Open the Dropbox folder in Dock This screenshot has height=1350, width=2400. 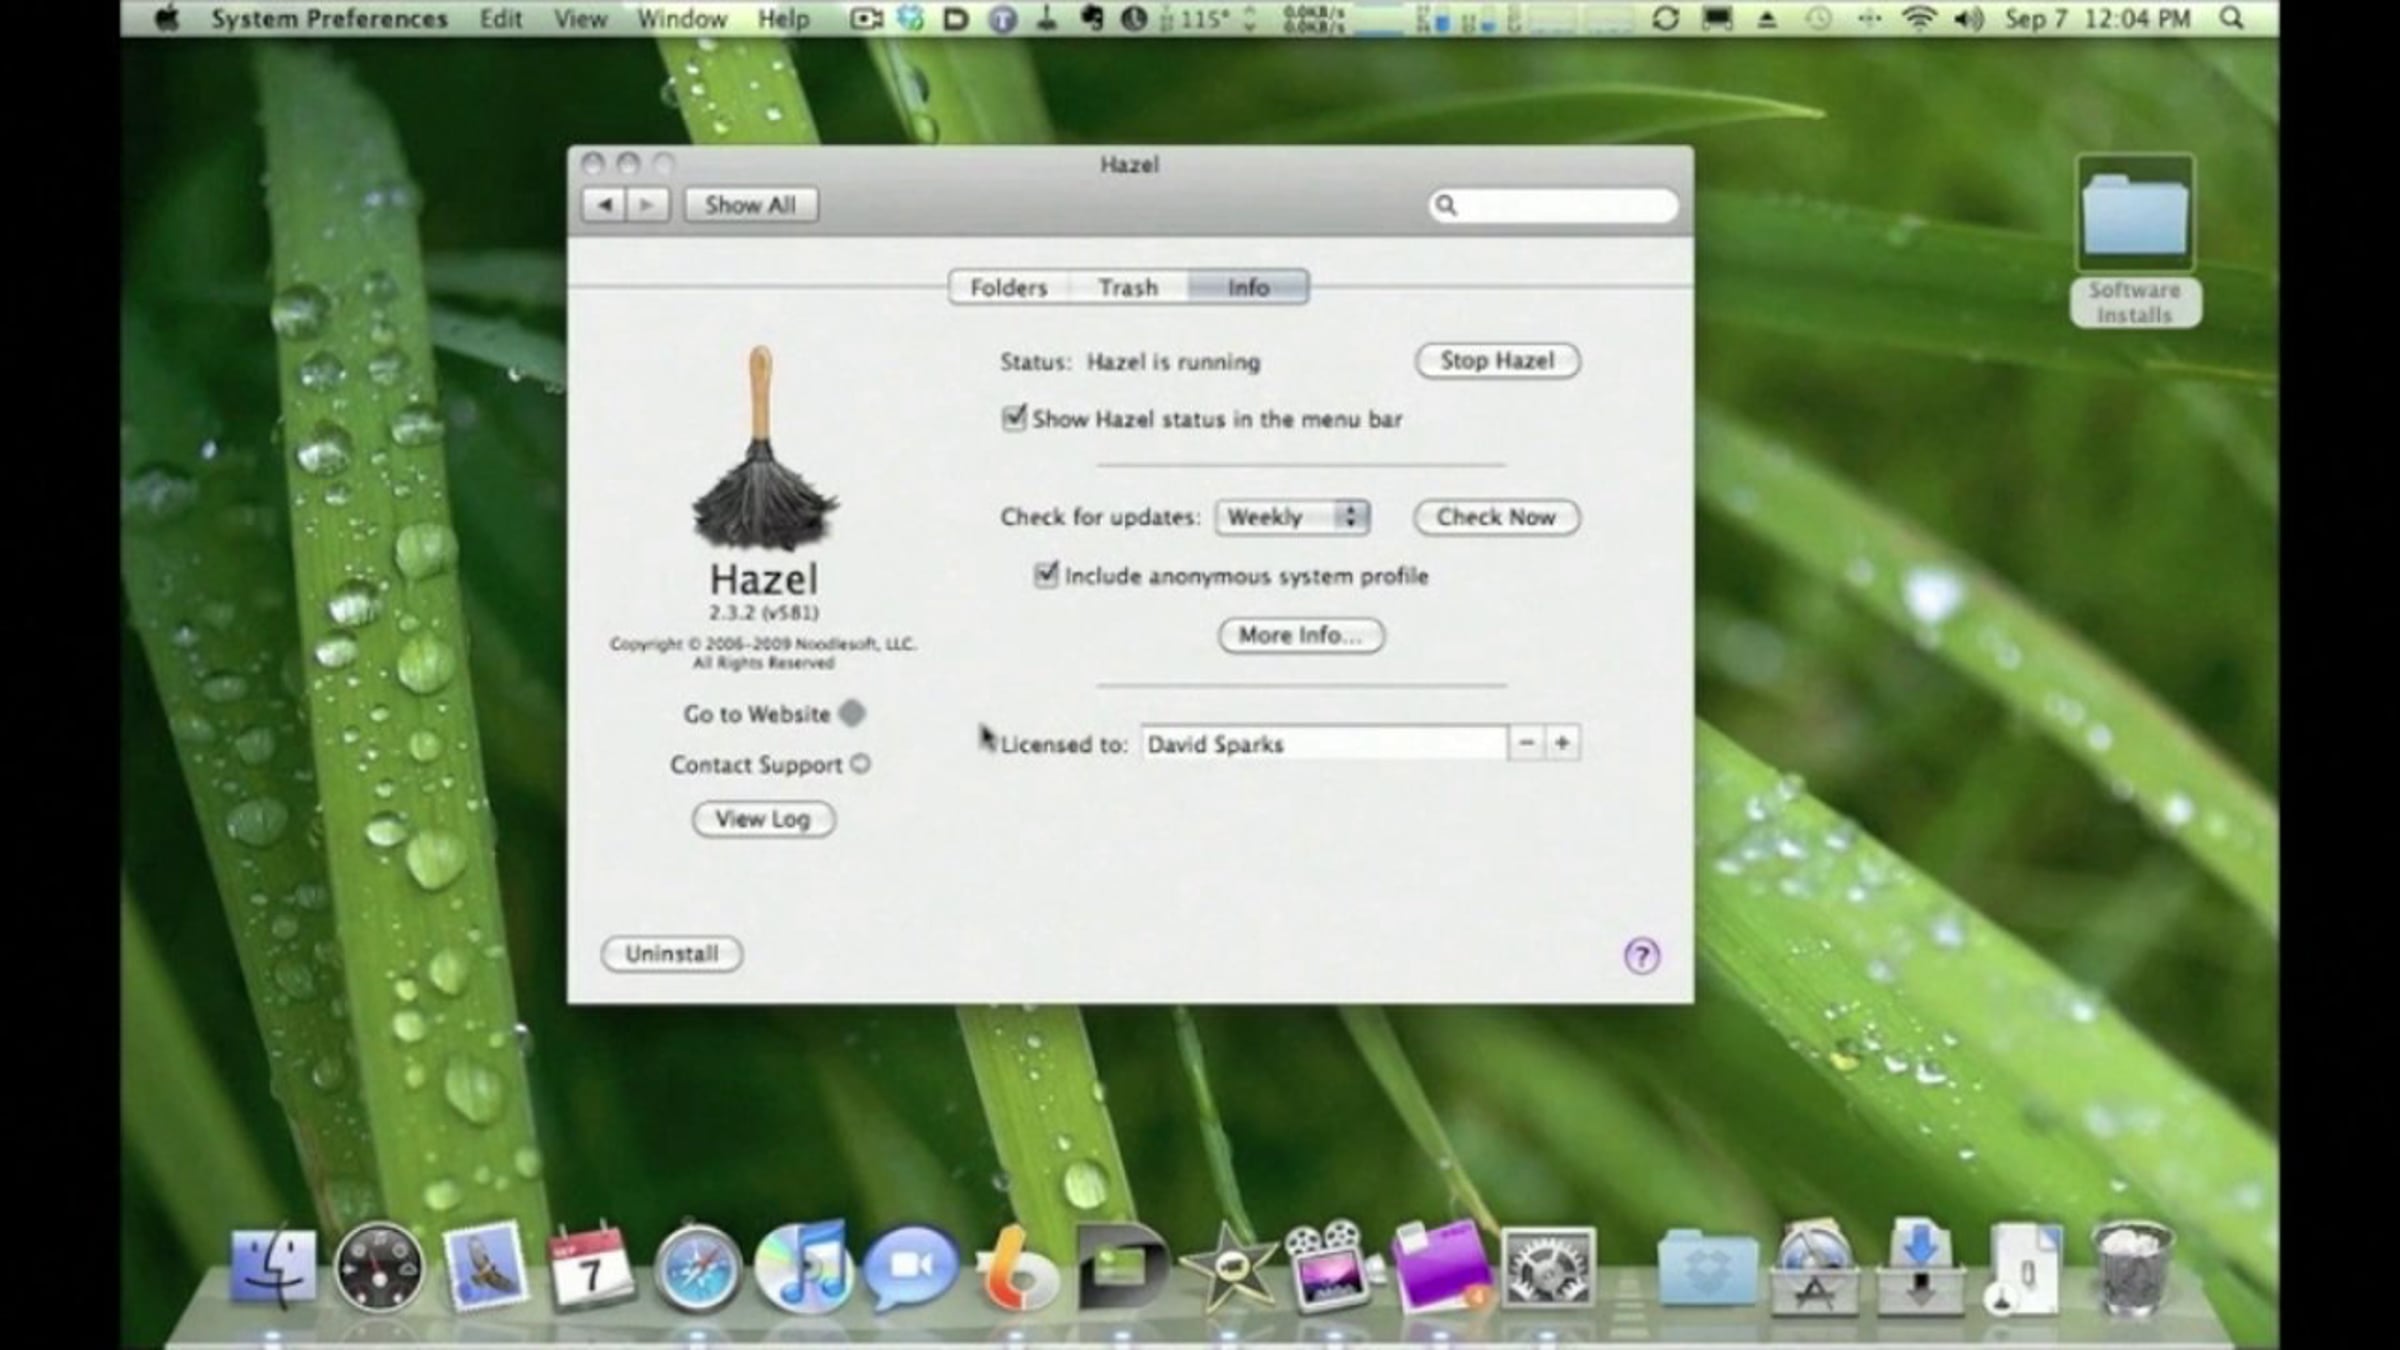(x=1707, y=1268)
